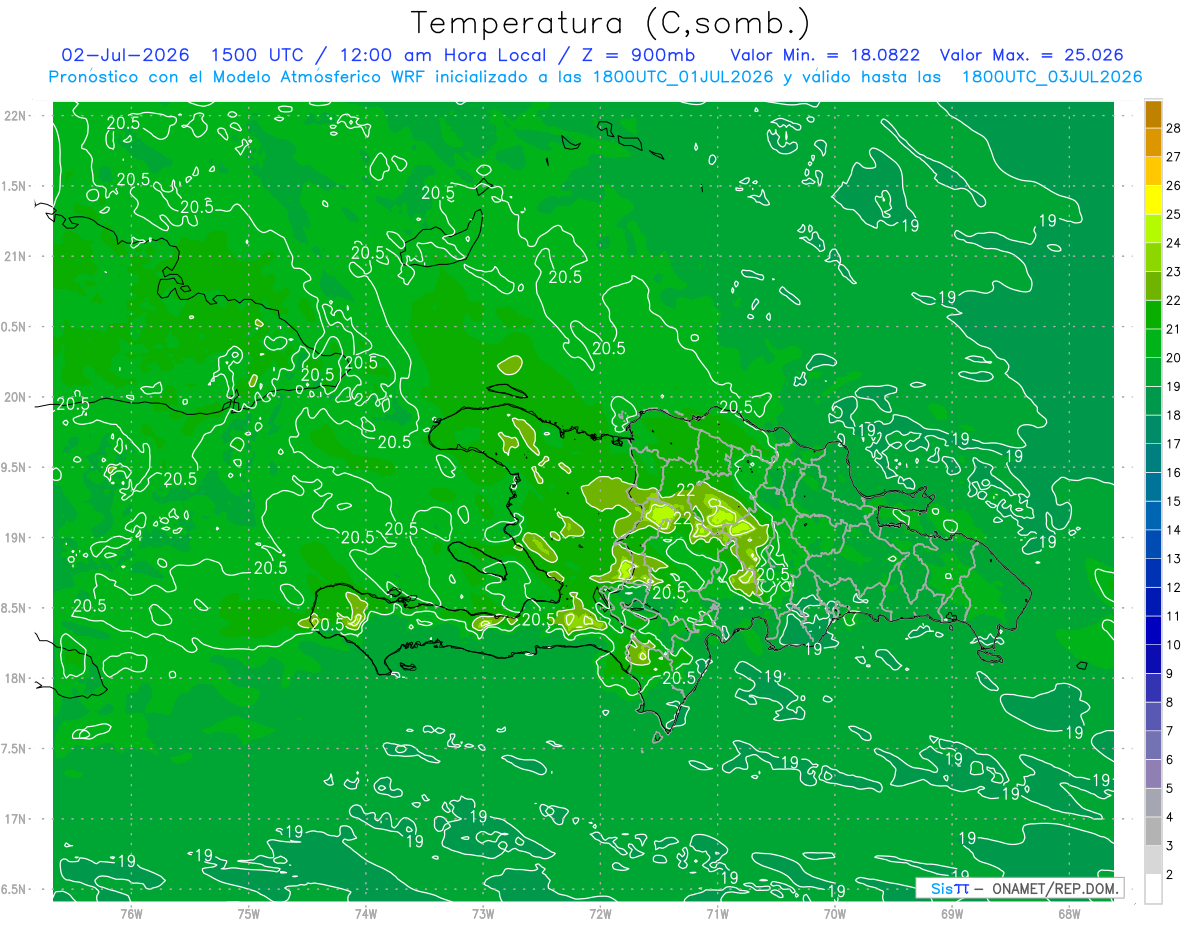This screenshot has height=927, width=1200.
Task: Click the 17N latitude axis label
Action: (x=15, y=819)
